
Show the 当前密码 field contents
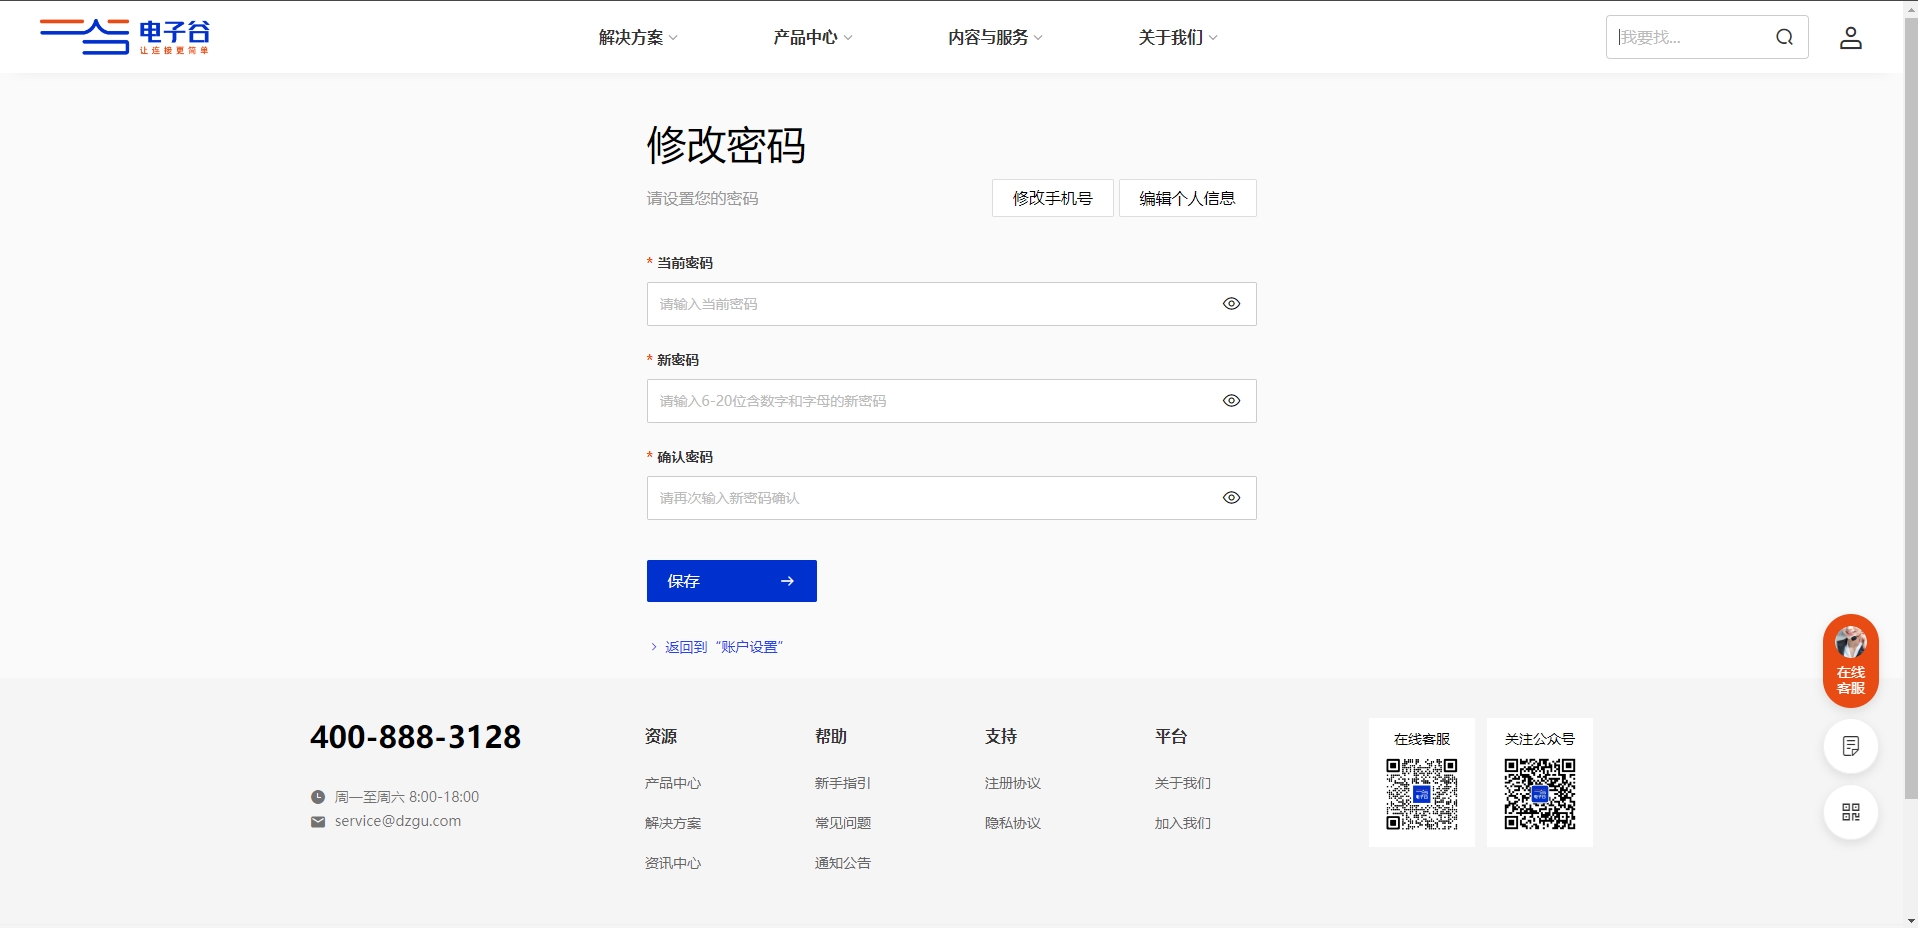pyautogui.click(x=1231, y=304)
